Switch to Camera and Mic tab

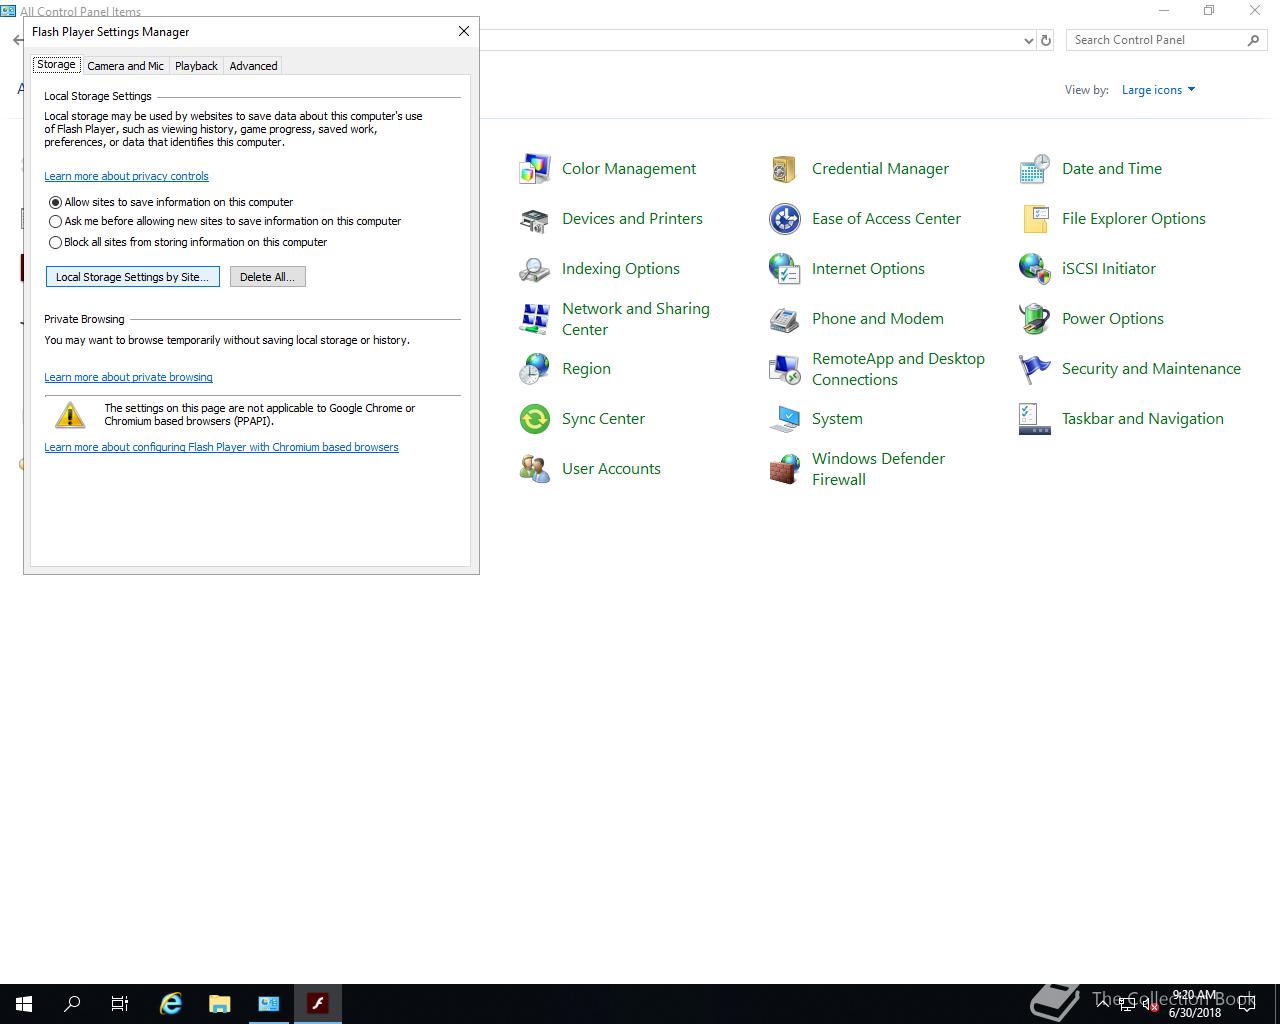[125, 66]
